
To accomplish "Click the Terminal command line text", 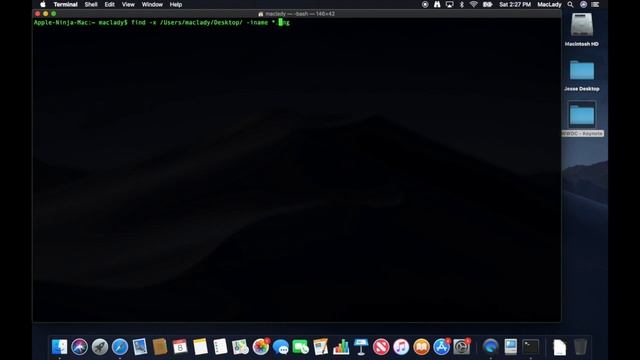I will (162, 22).
